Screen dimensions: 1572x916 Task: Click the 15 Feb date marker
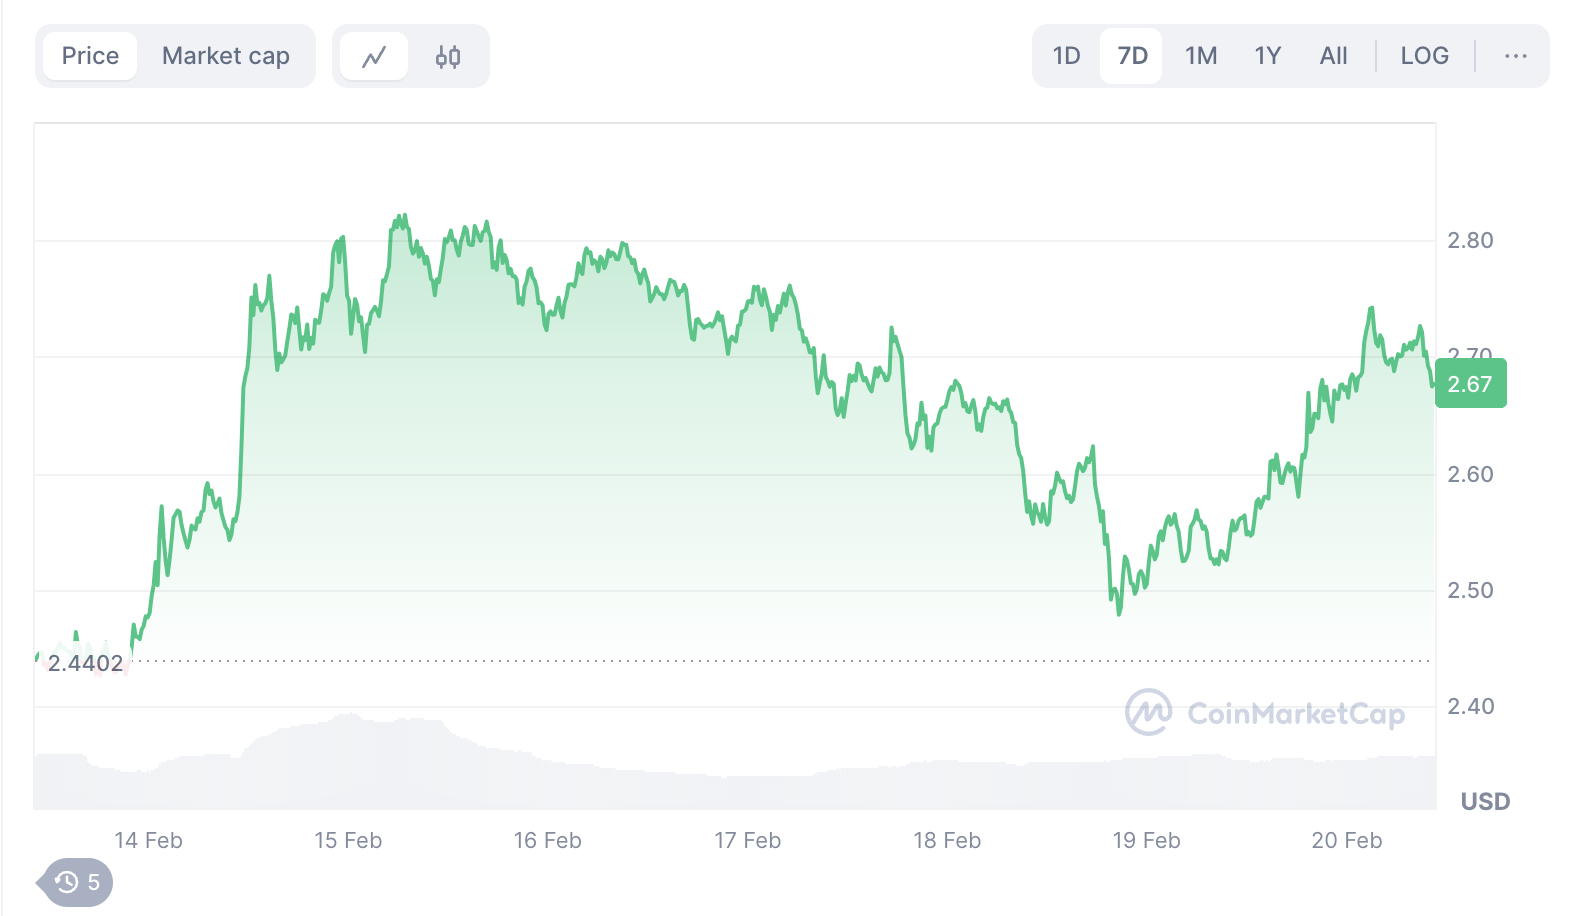tap(348, 840)
